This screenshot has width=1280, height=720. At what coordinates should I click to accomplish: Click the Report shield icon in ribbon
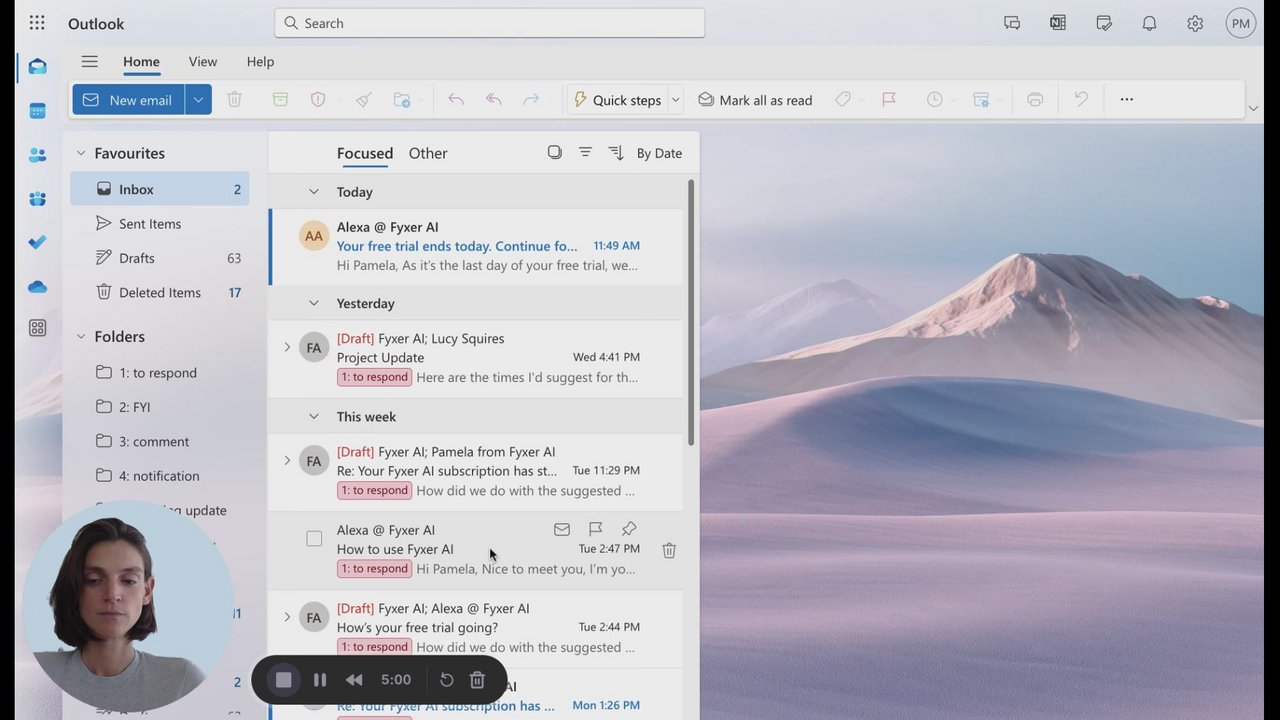coord(318,100)
